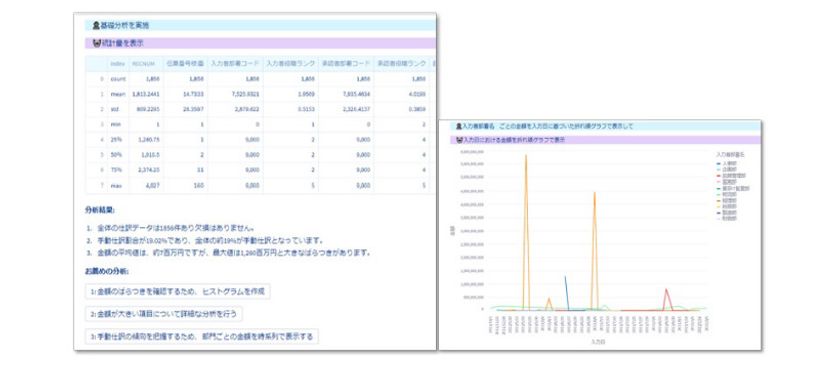840x369 pixels.
Task: Select suggestion 3 to show time series
Action: [x=202, y=336]
